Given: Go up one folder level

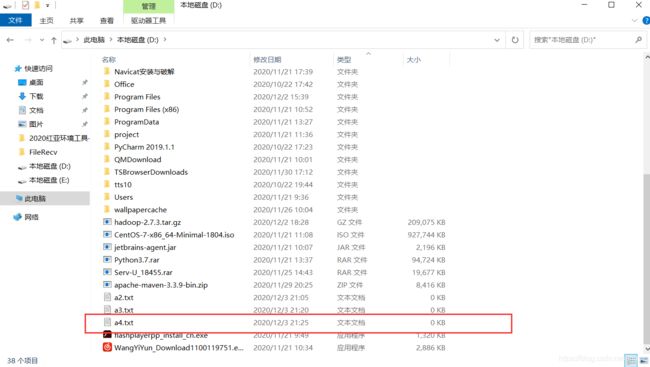Looking at the screenshot, I should [x=53, y=40].
